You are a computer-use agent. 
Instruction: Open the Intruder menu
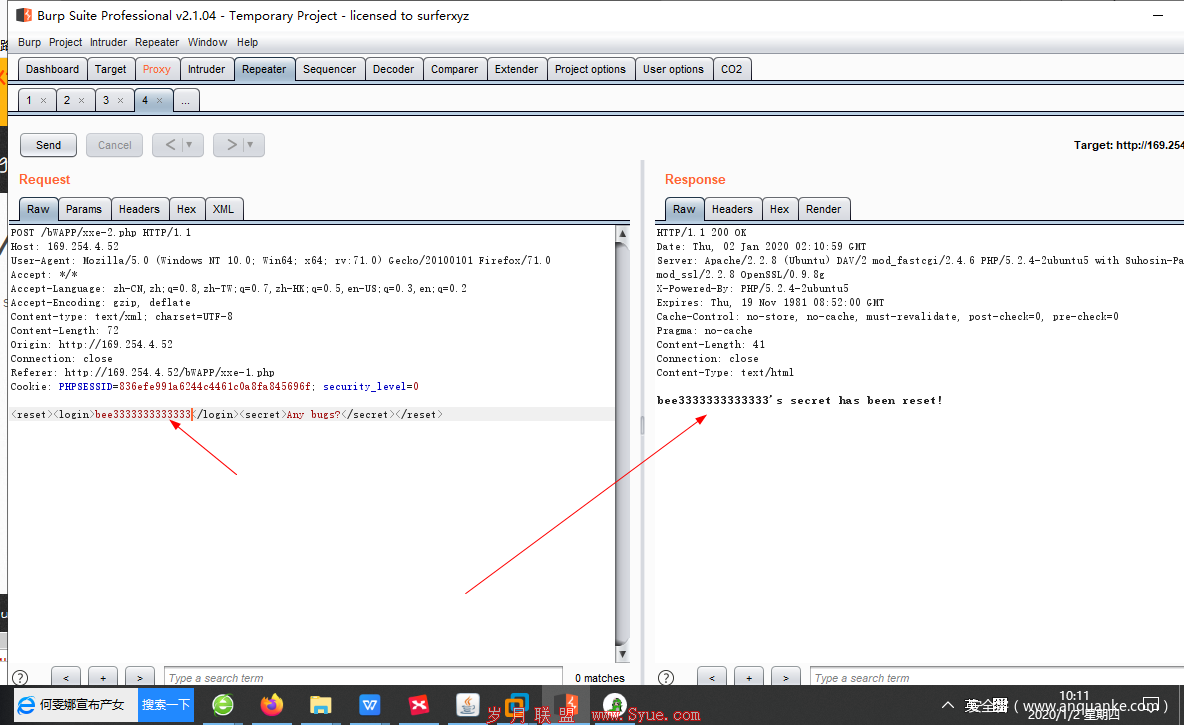[109, 42]
